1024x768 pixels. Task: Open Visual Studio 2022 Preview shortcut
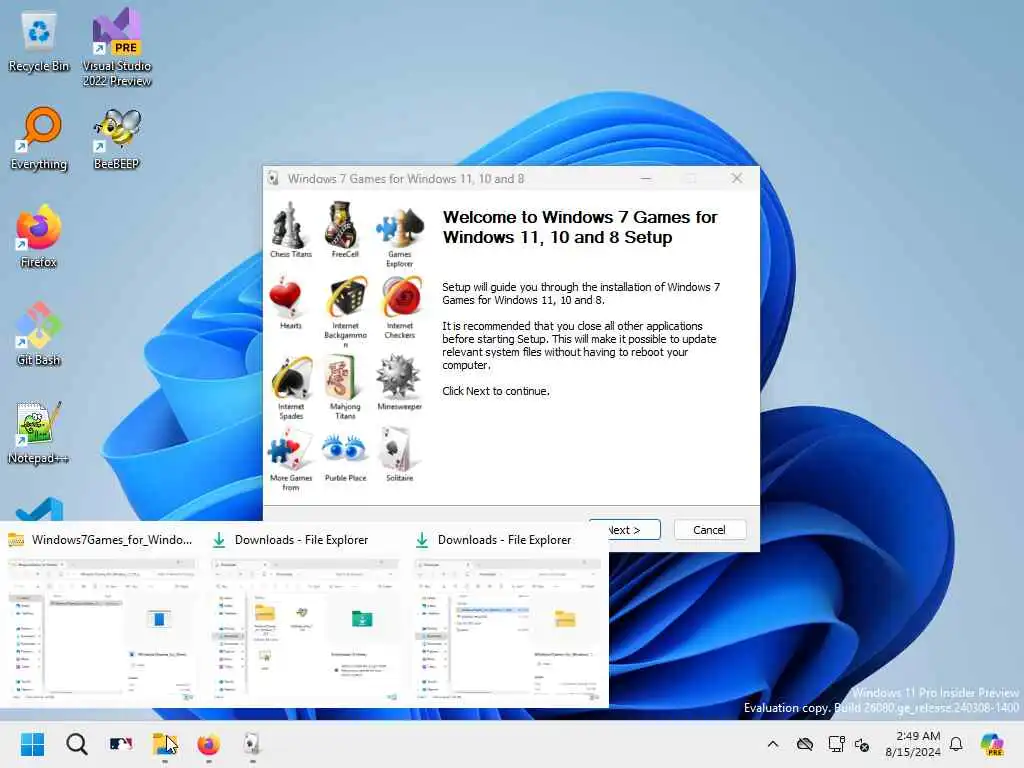point(117,47)
